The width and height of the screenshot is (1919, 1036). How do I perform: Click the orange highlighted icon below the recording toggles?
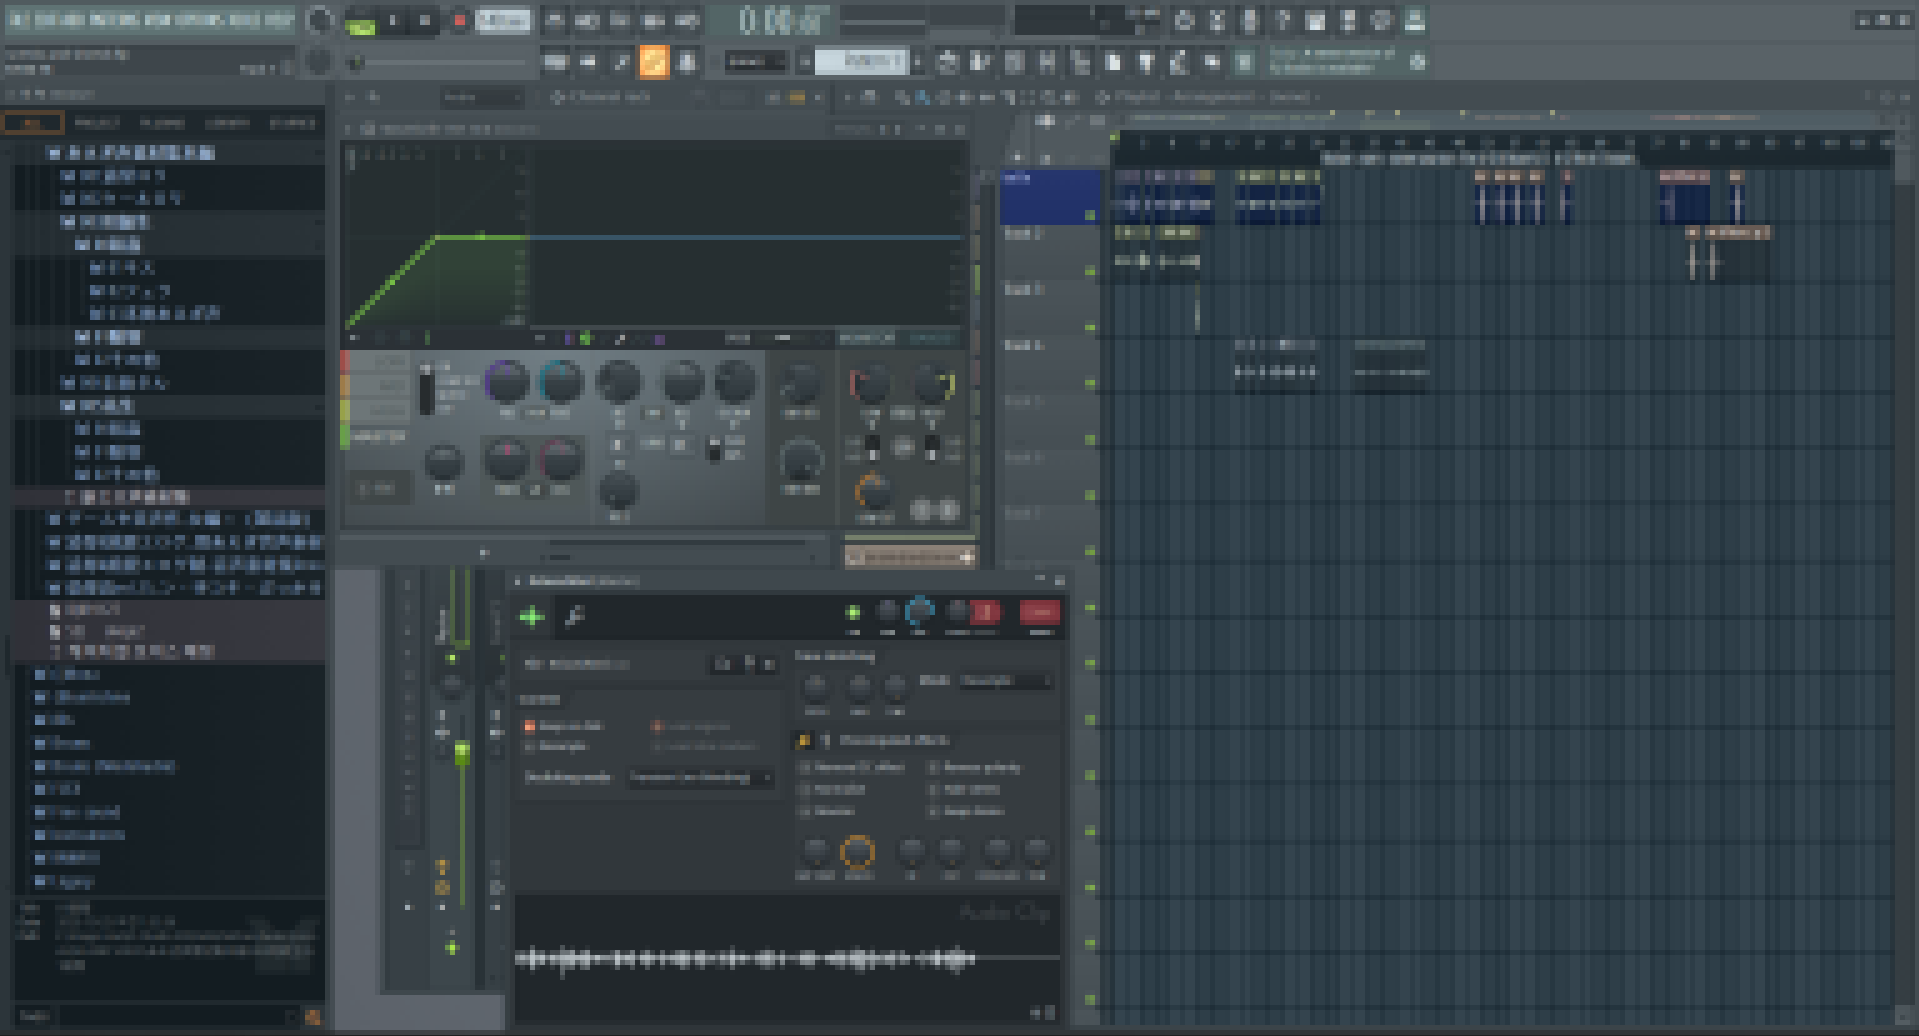click(654, 62)
